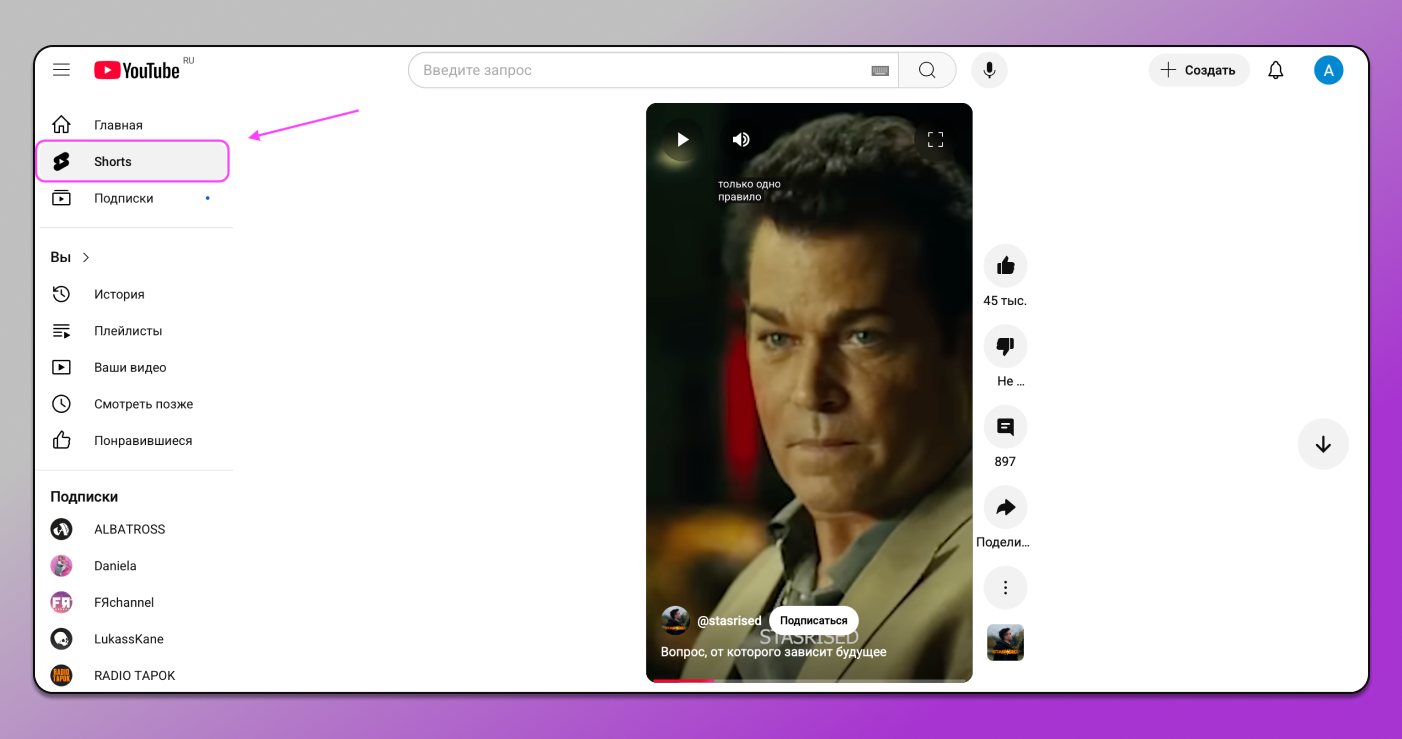Toggle play on the short video

click(682, 140)
